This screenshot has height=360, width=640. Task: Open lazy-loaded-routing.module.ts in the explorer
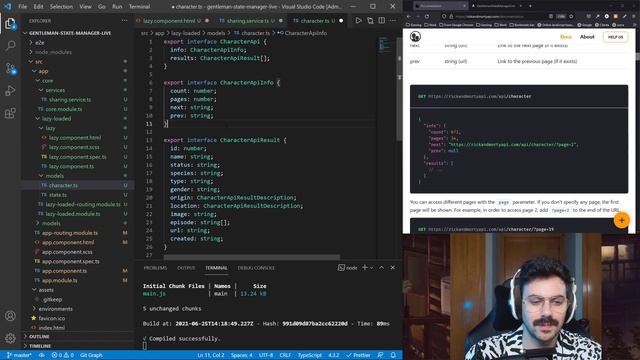pos(83,204)
